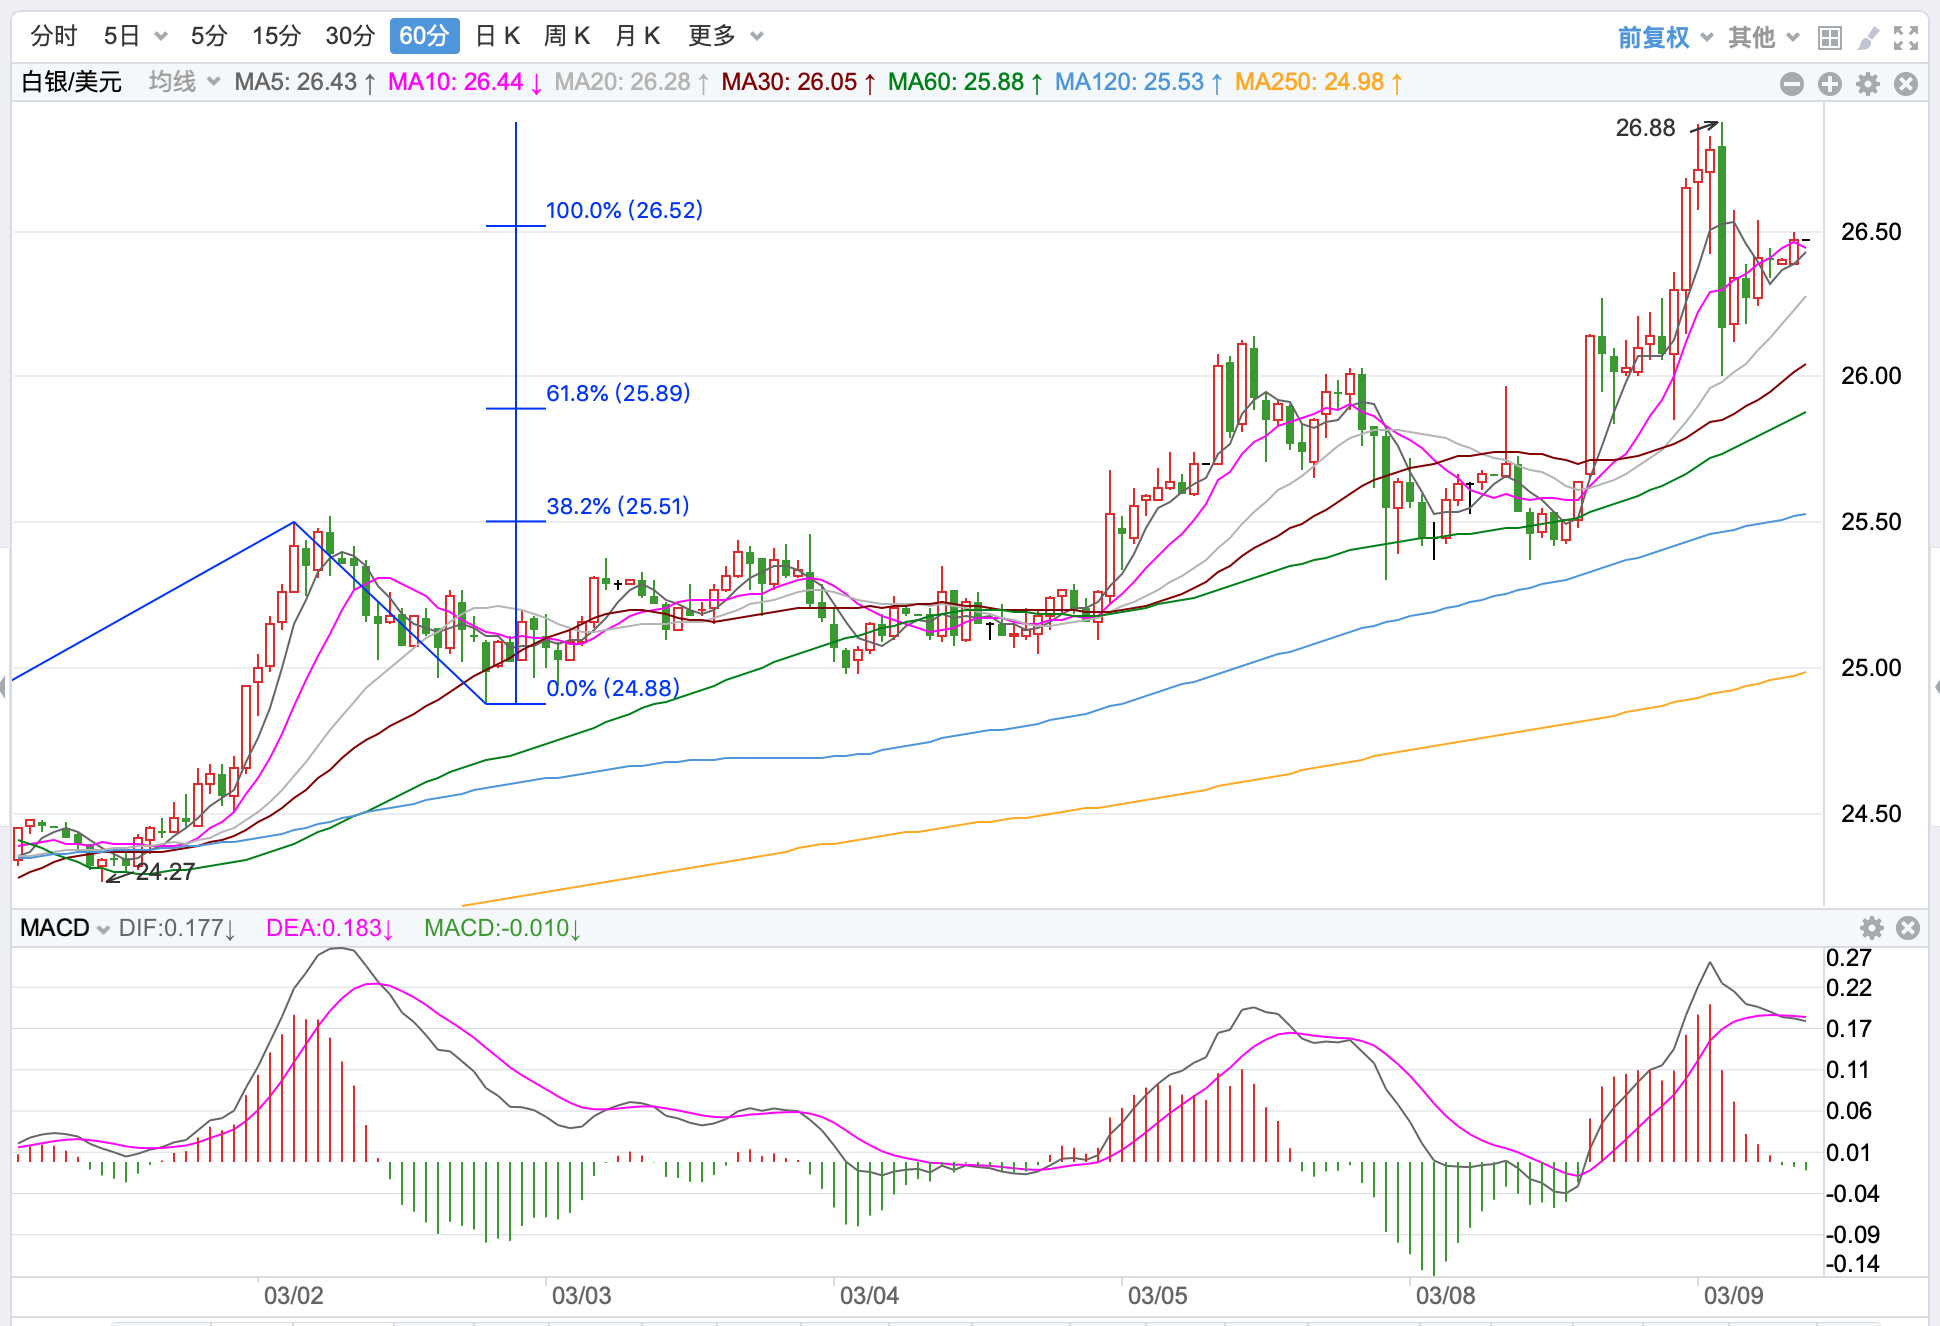Click the 61.8% (25.89) Fibonacci level label
1940x1326 pixels.
(x=618, y=393)
